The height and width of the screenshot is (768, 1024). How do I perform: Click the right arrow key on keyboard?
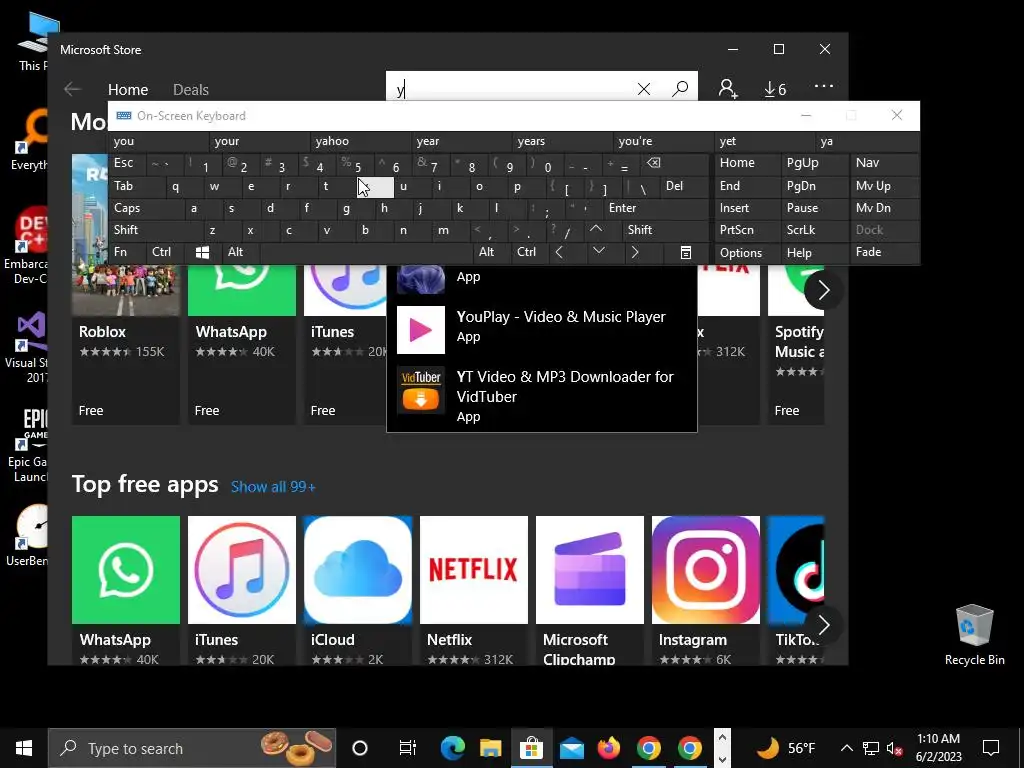point(635,252)
